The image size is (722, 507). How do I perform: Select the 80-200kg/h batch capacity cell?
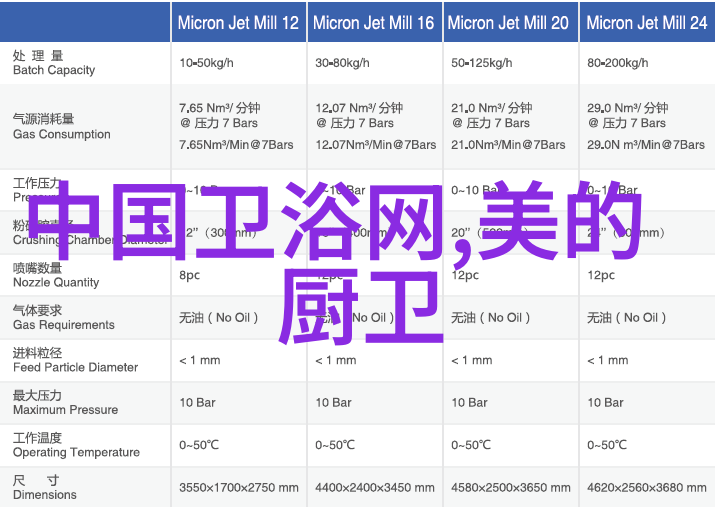click(620, 63)
